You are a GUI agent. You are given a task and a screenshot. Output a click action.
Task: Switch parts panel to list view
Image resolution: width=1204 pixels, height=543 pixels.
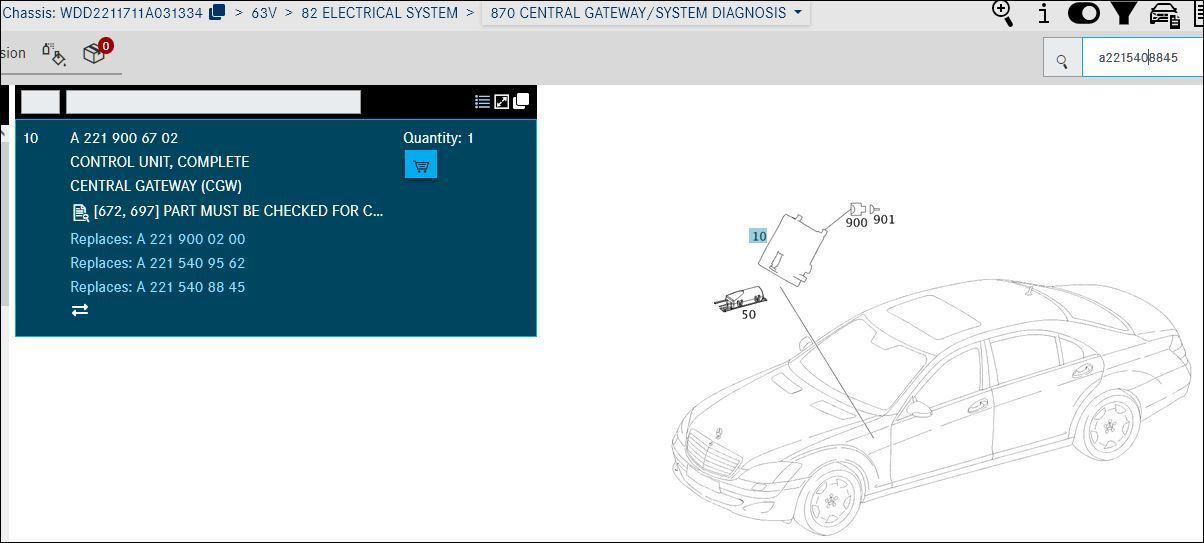tap(482, 101)
